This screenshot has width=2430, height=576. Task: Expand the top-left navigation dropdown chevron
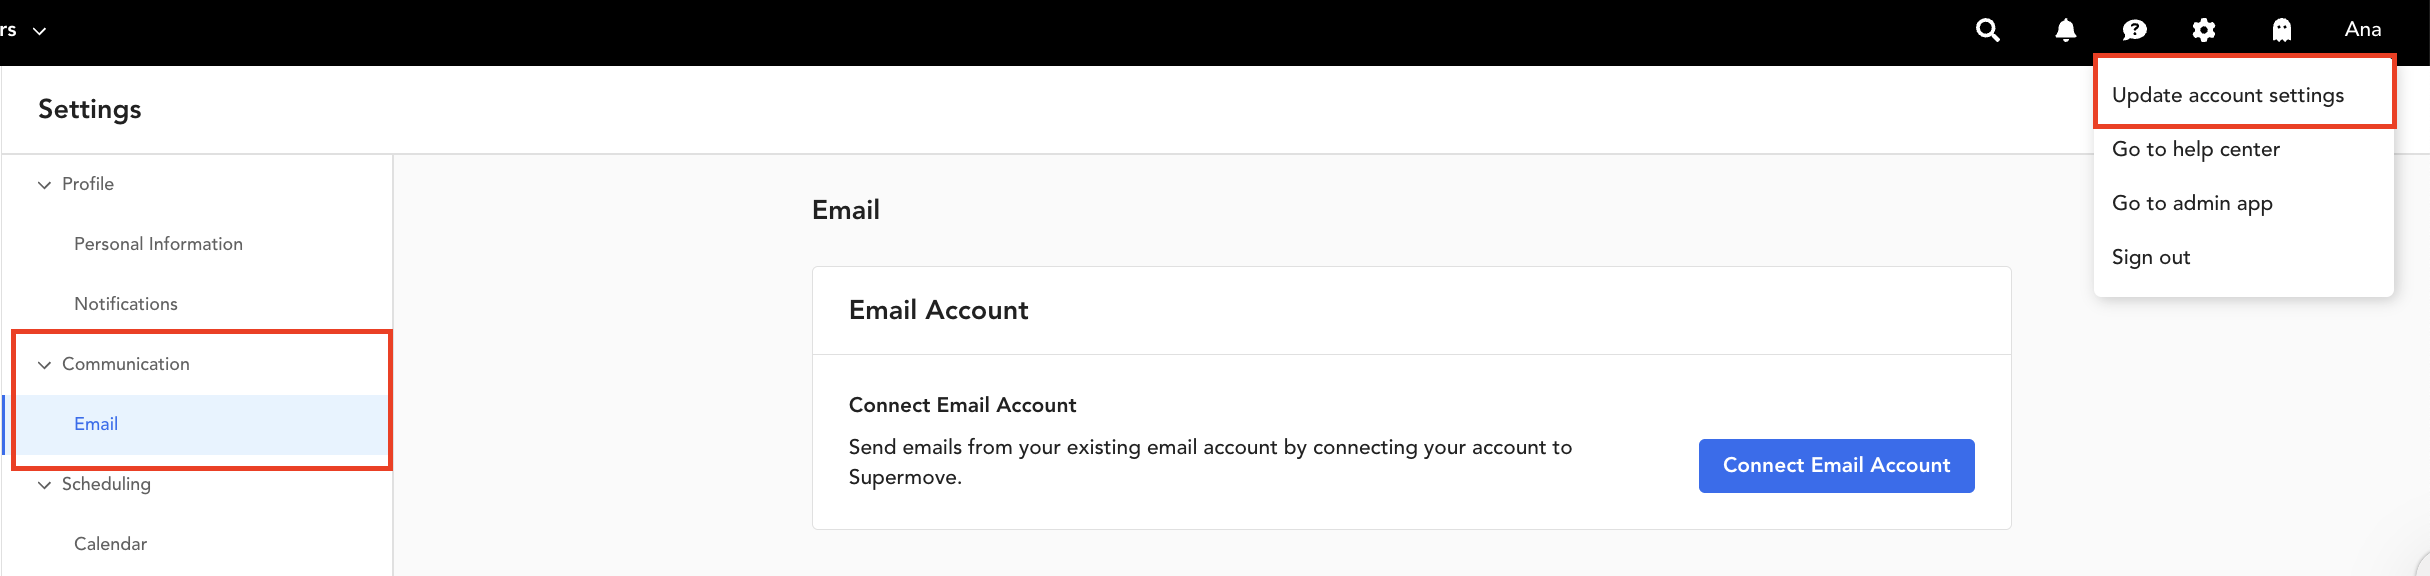click(x=40, y=31)
